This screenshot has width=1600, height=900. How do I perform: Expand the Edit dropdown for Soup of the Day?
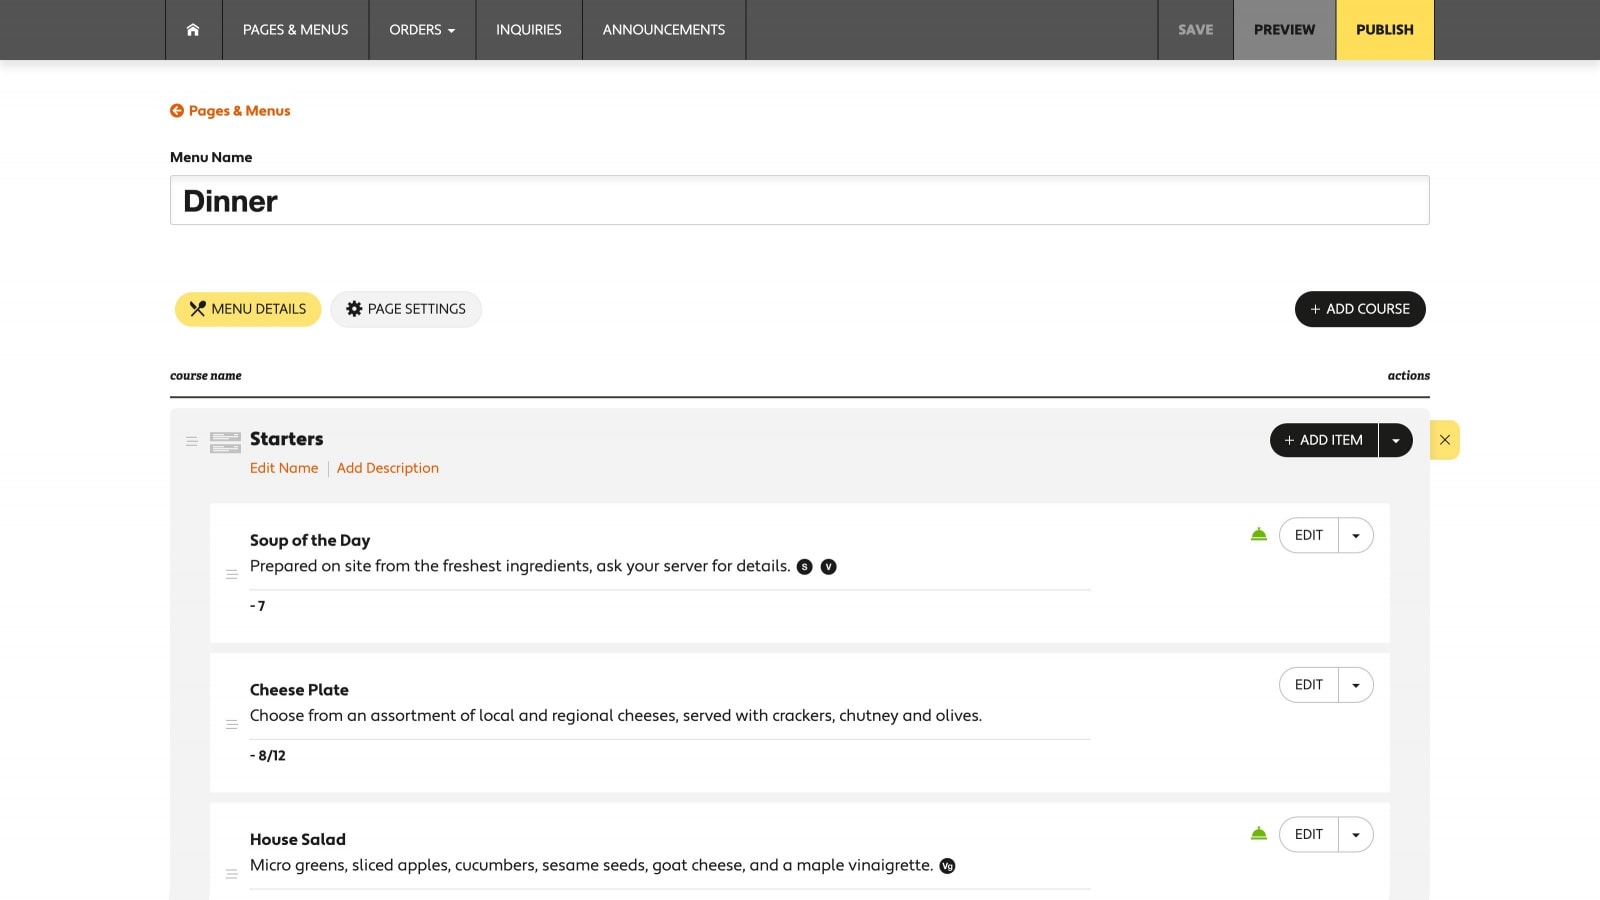(x=1356, y=535)
